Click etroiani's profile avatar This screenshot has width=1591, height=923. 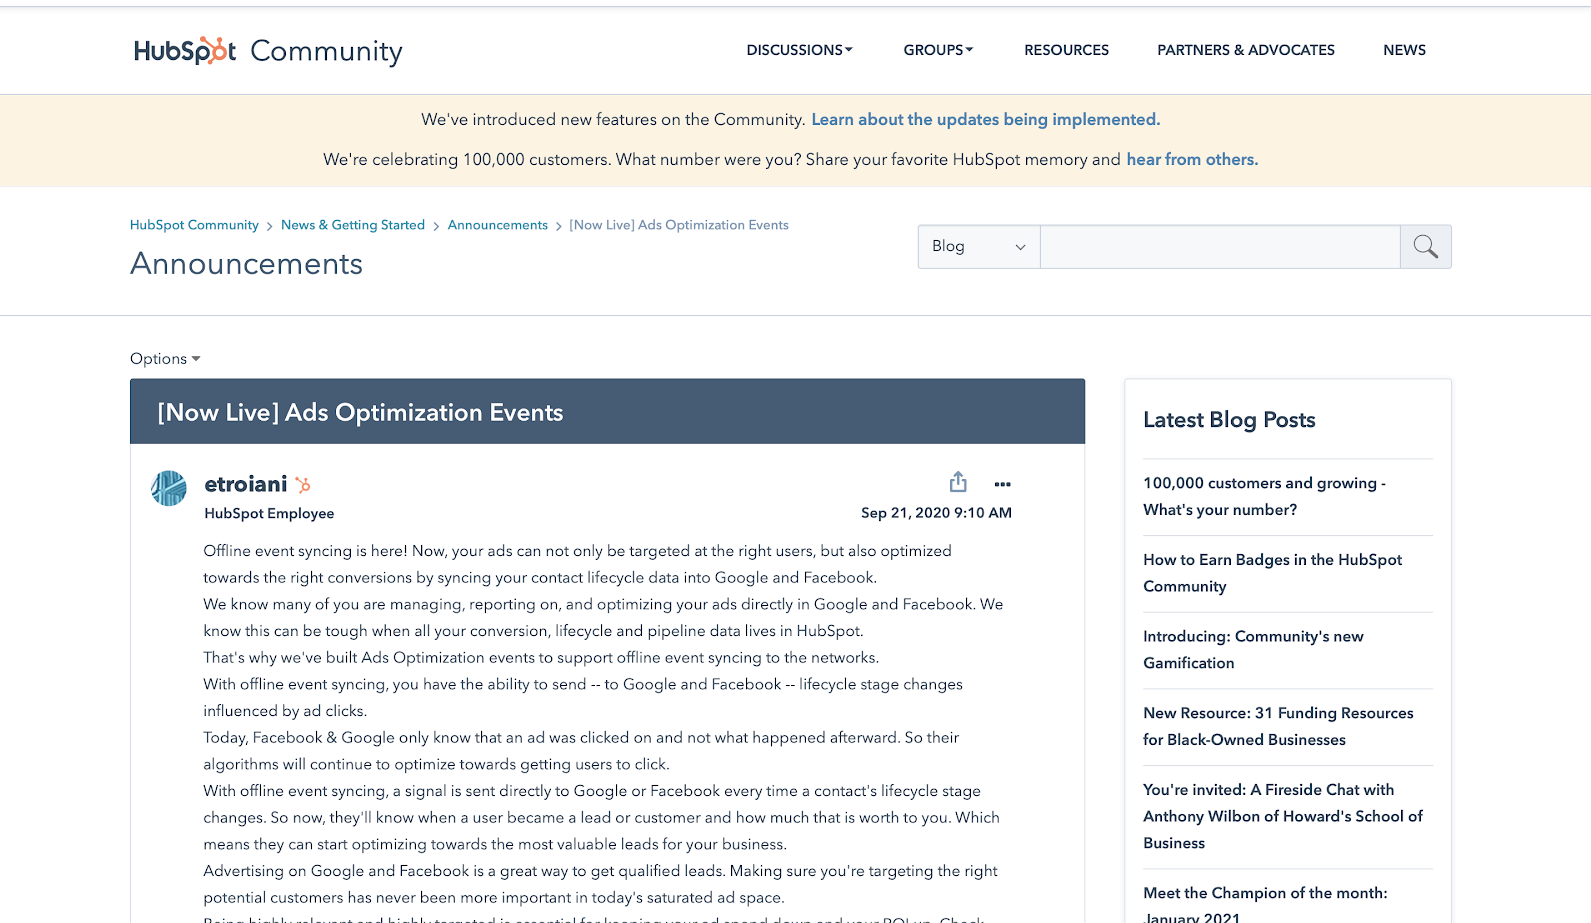(x=168, y=488)
